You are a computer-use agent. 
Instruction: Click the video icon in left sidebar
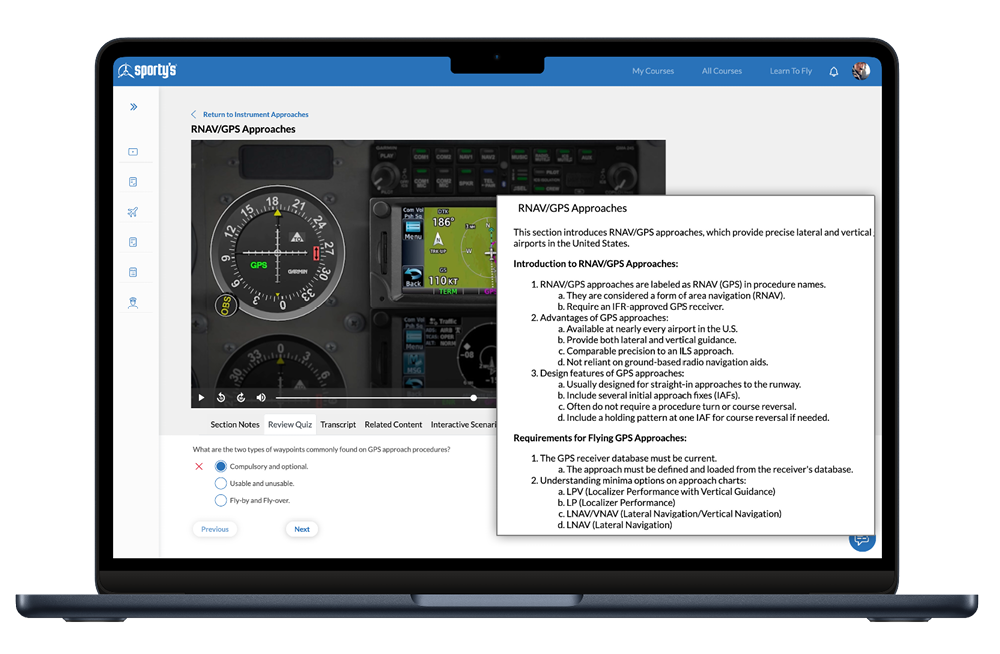click(x=132, y=152)
